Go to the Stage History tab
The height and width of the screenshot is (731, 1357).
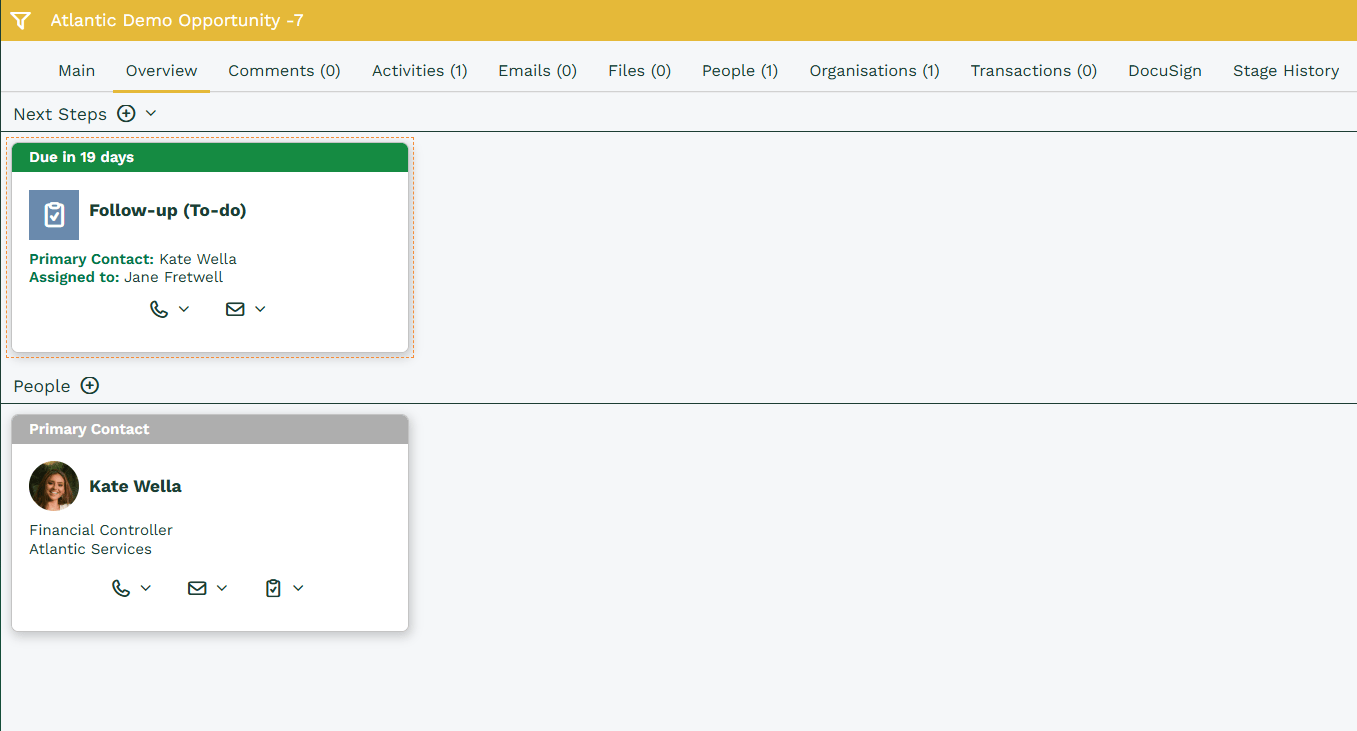tap(1285, 71)
